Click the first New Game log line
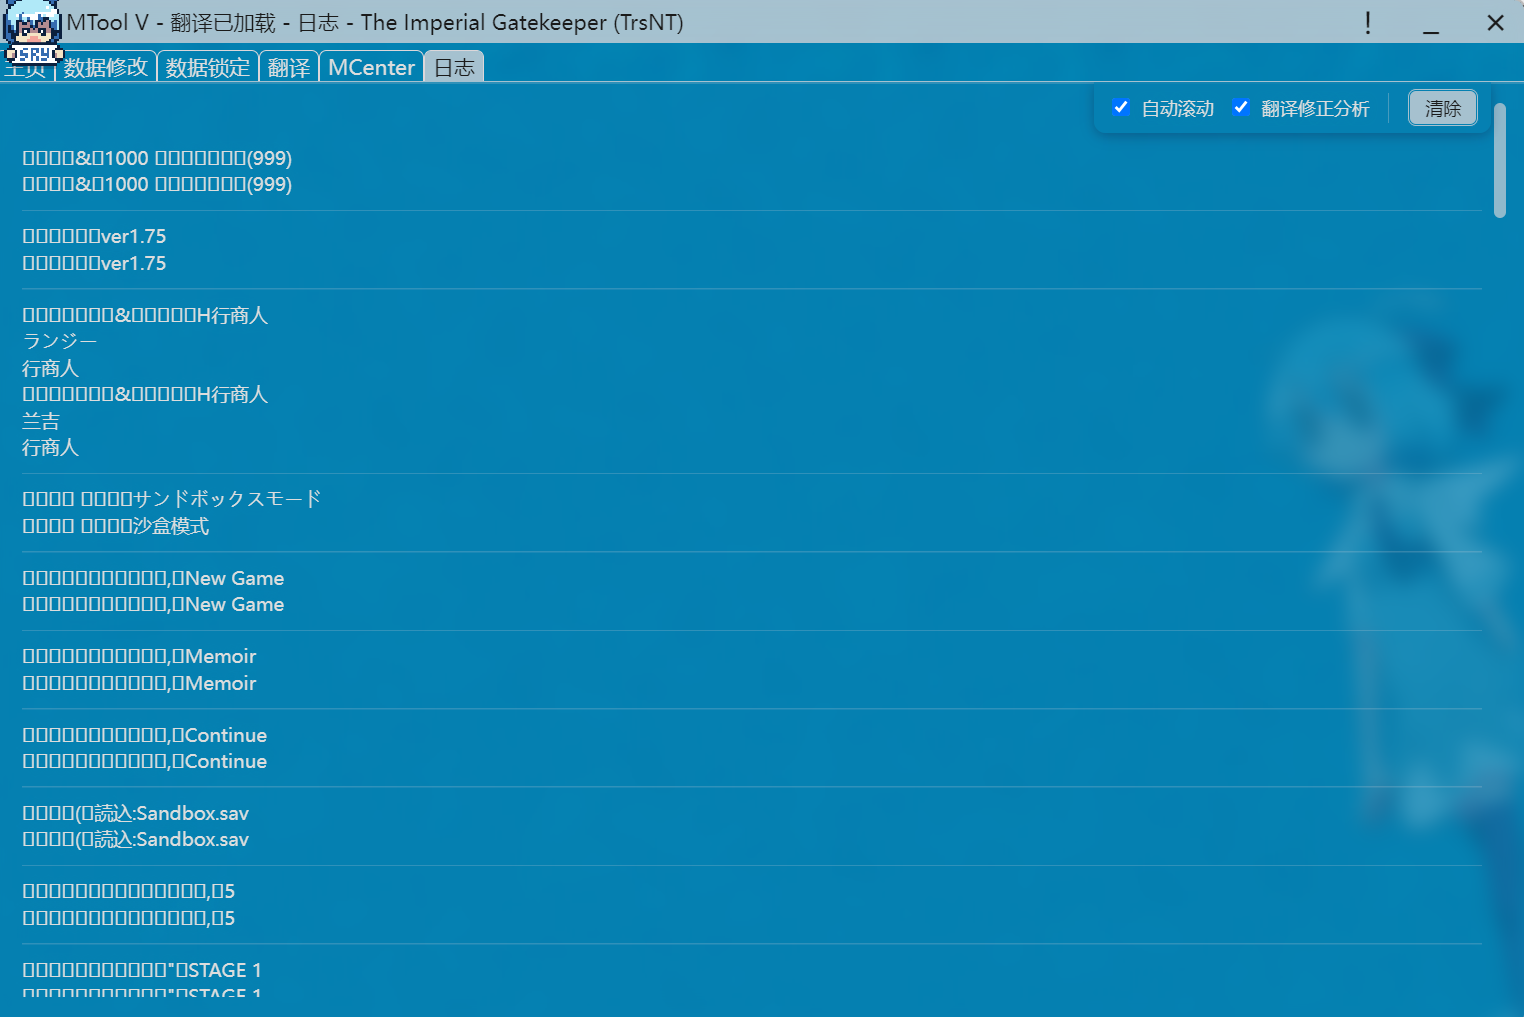The width and height of the screenshot is (1524, 1017). (153, 578)
